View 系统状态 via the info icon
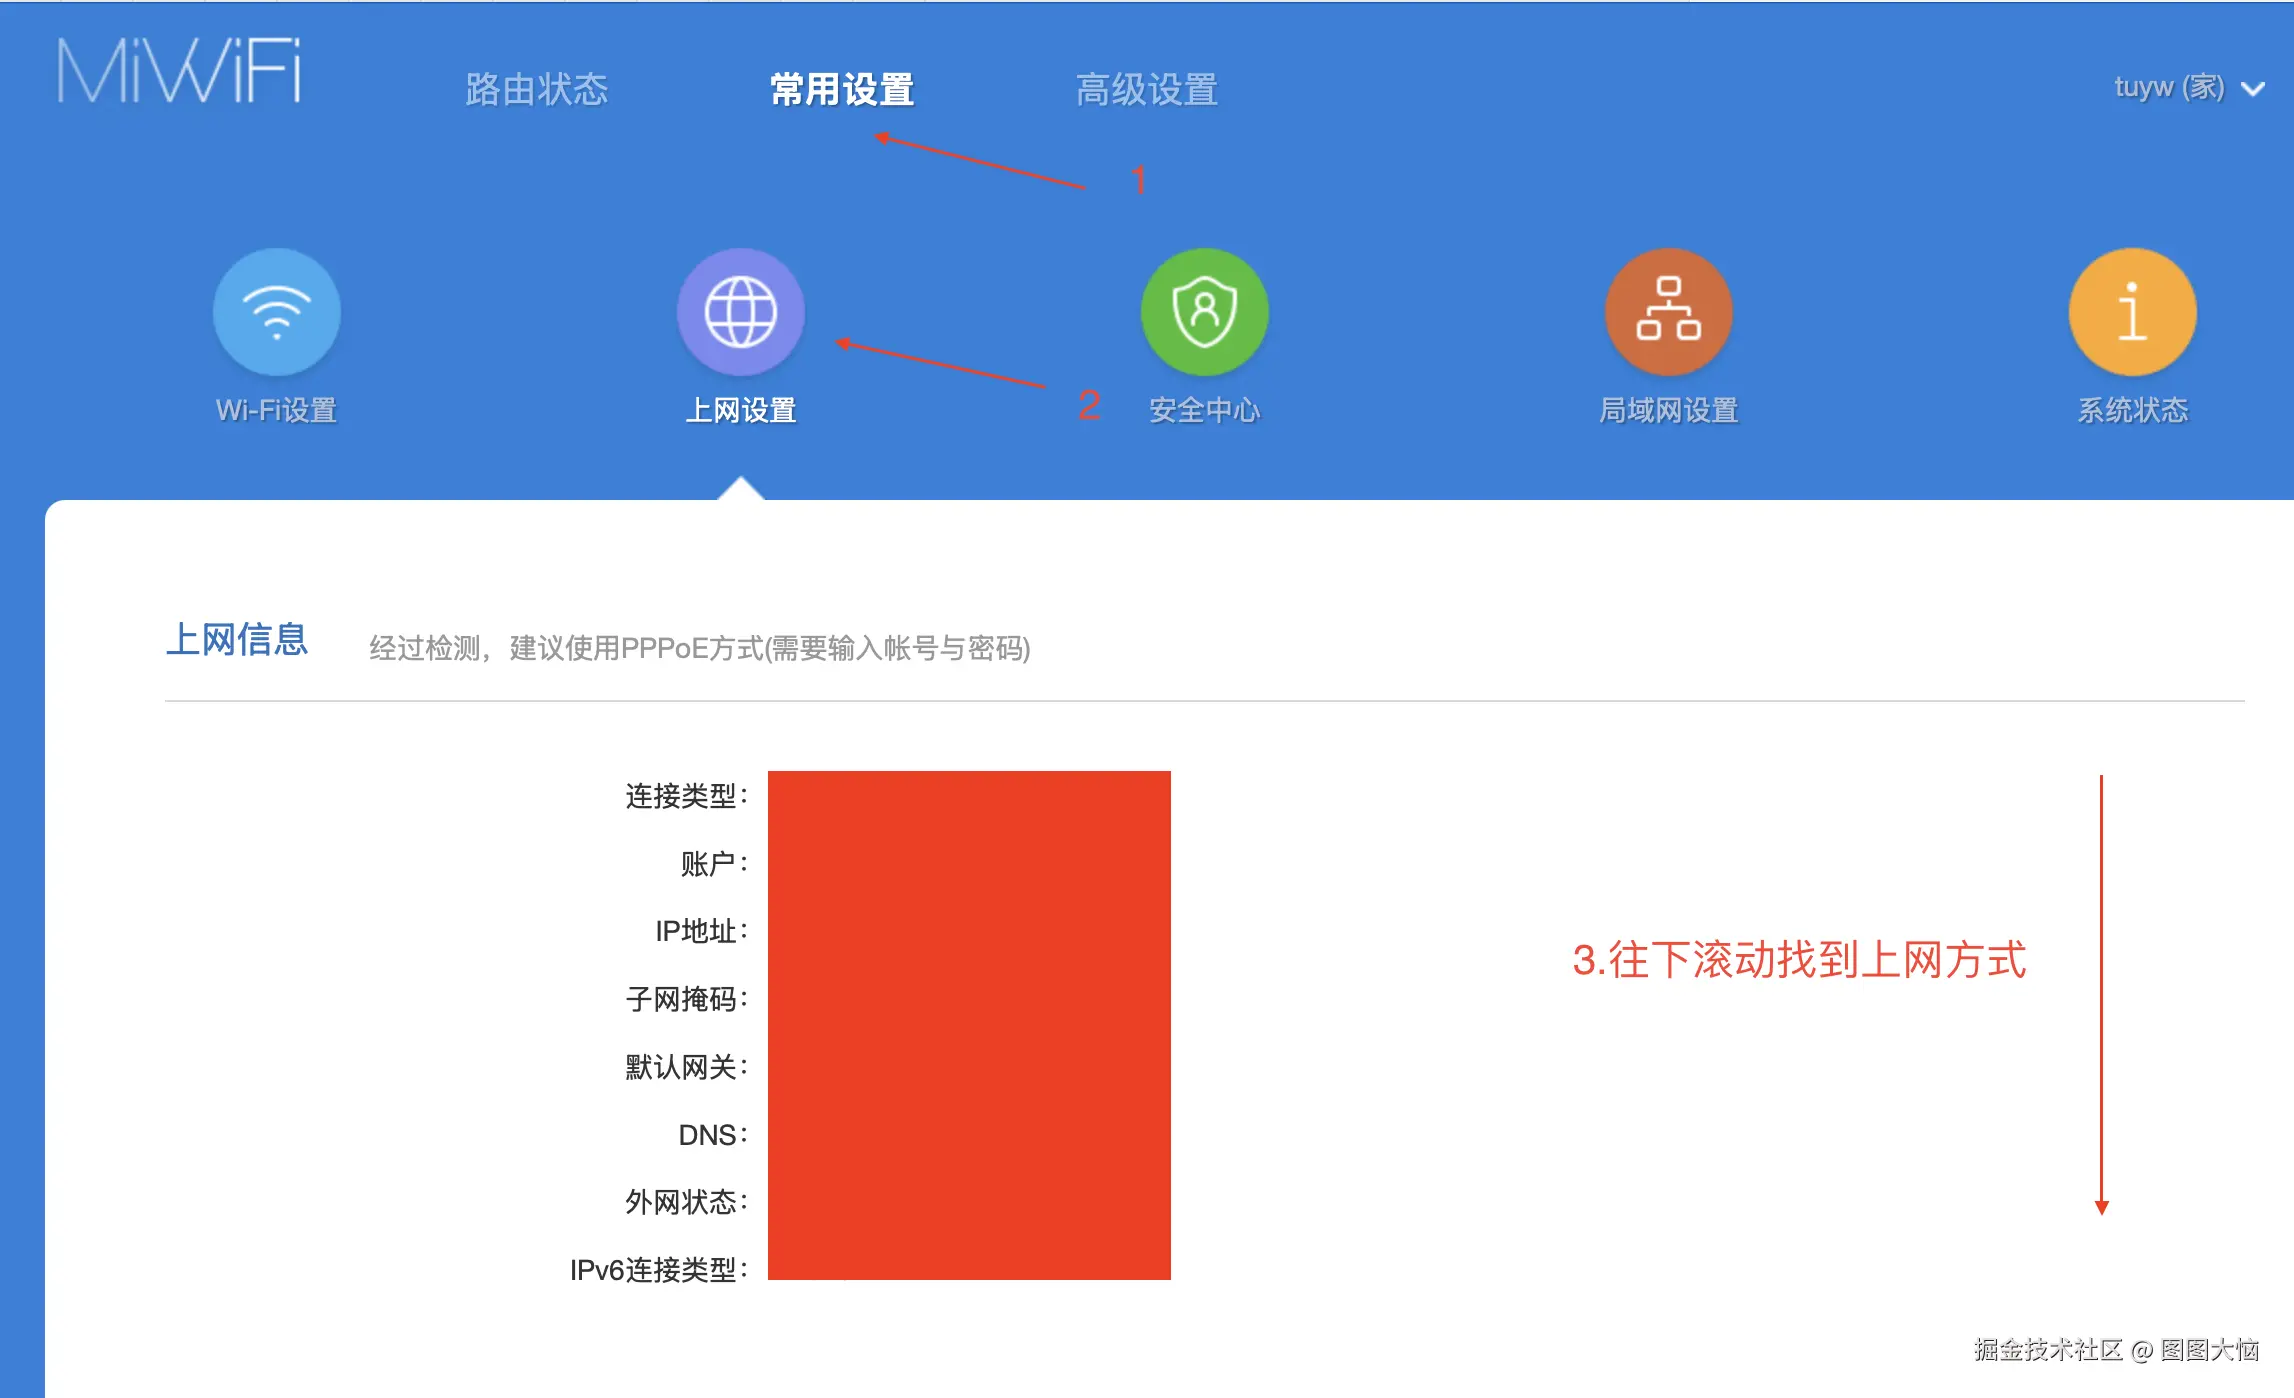This screenshot has width=2294, height=1398. click(2130, 311)
